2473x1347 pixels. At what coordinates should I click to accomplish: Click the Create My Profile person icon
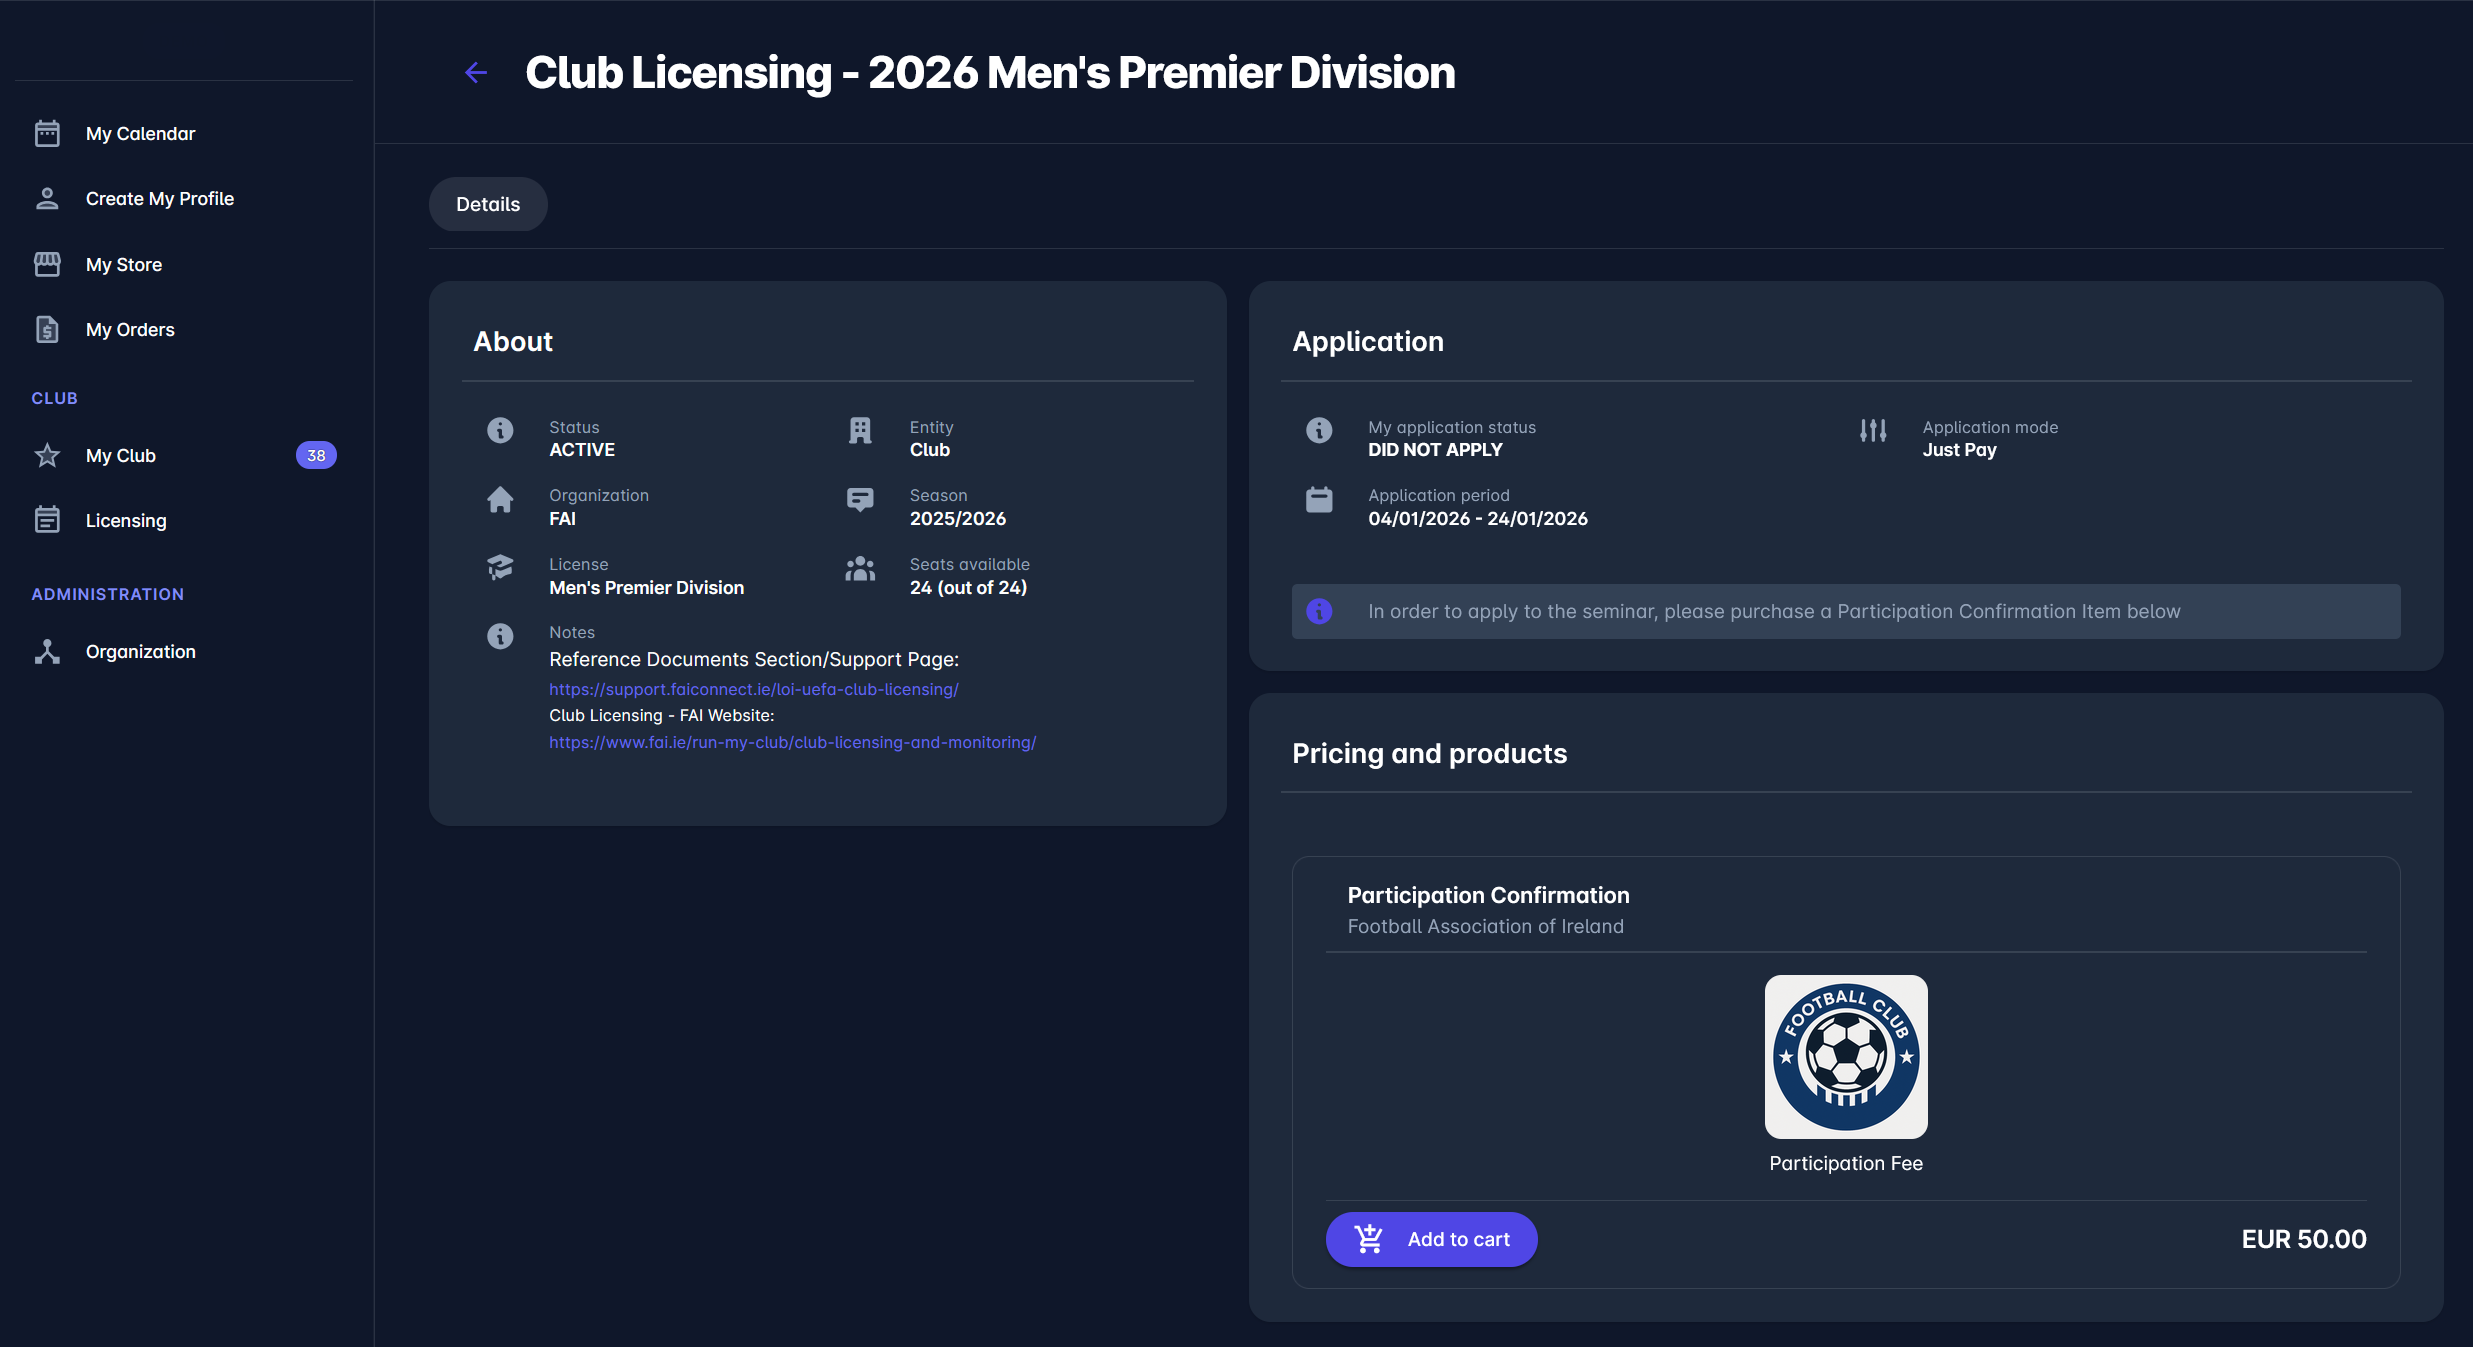[47, 198]
